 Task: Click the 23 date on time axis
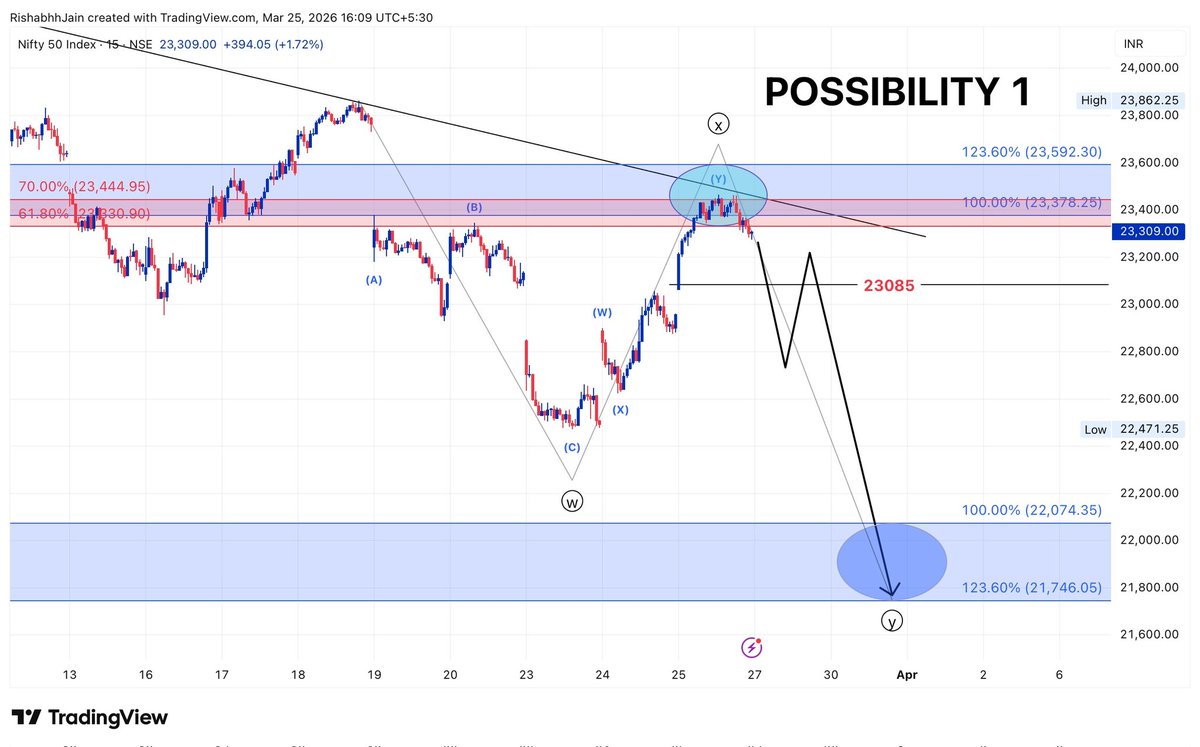click(x=526, y=674)
